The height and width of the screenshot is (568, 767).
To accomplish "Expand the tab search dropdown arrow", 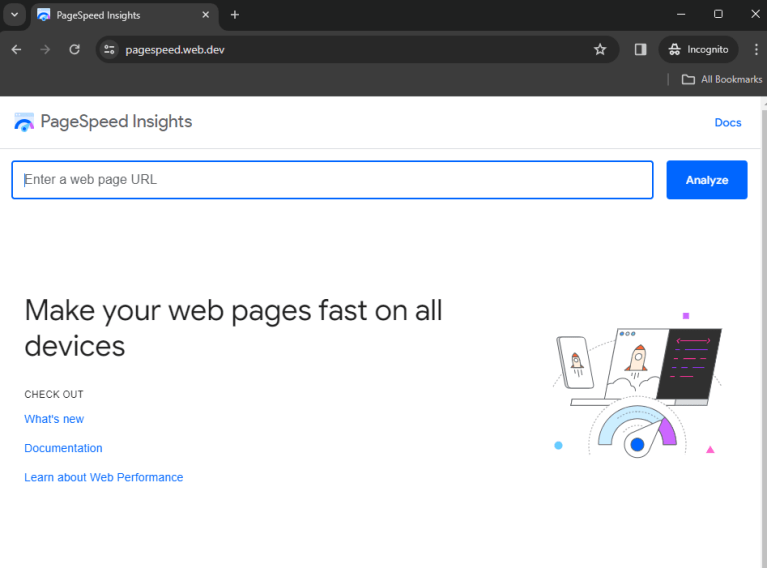I will pyautogui.click(x=15, y=15).
